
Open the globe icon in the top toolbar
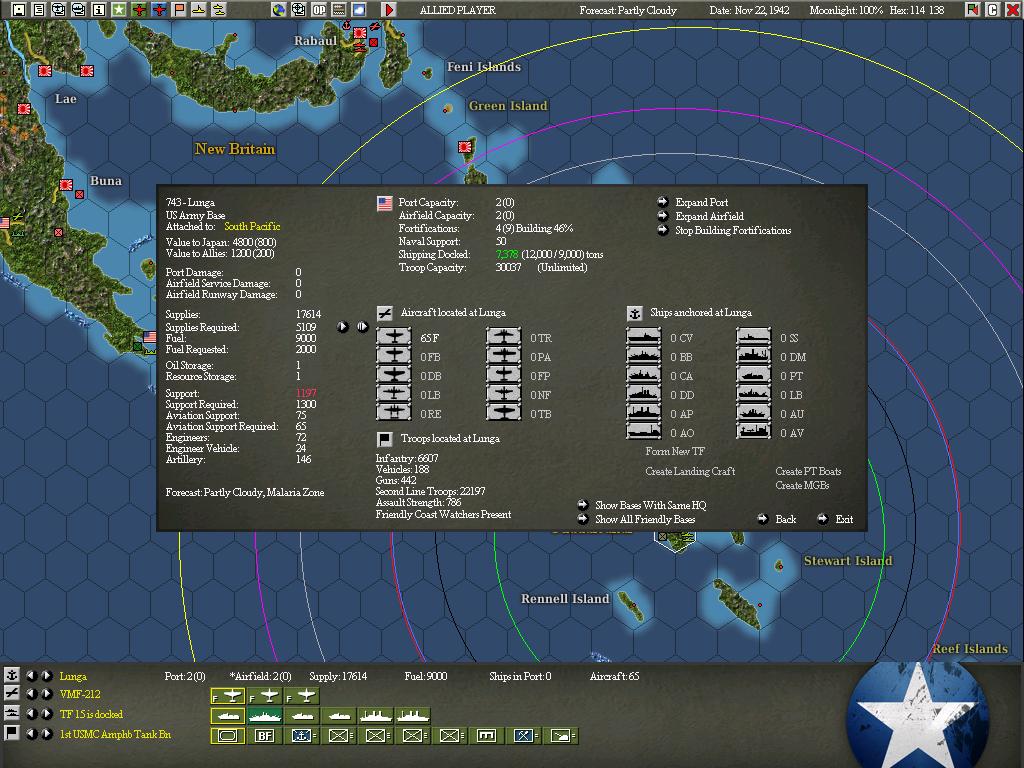pos(279,9)
